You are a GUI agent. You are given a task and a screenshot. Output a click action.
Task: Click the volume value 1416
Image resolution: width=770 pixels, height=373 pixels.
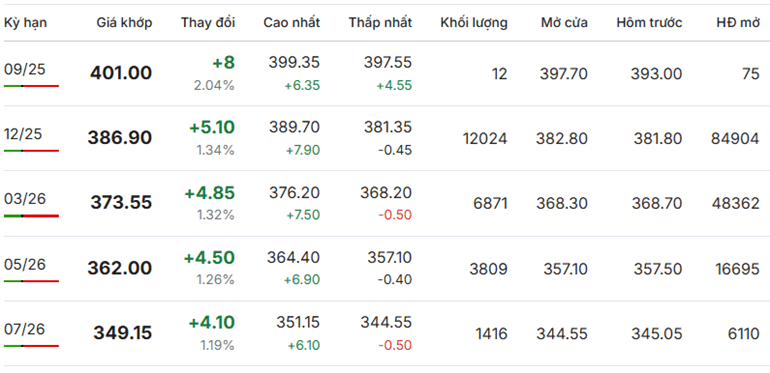click(x=492, y=334)
